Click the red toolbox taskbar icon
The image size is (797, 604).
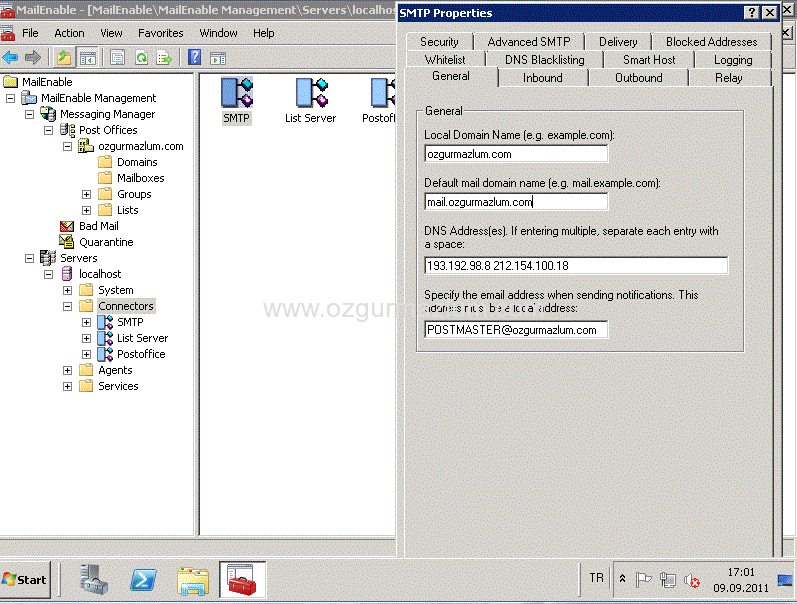point(242,580)
